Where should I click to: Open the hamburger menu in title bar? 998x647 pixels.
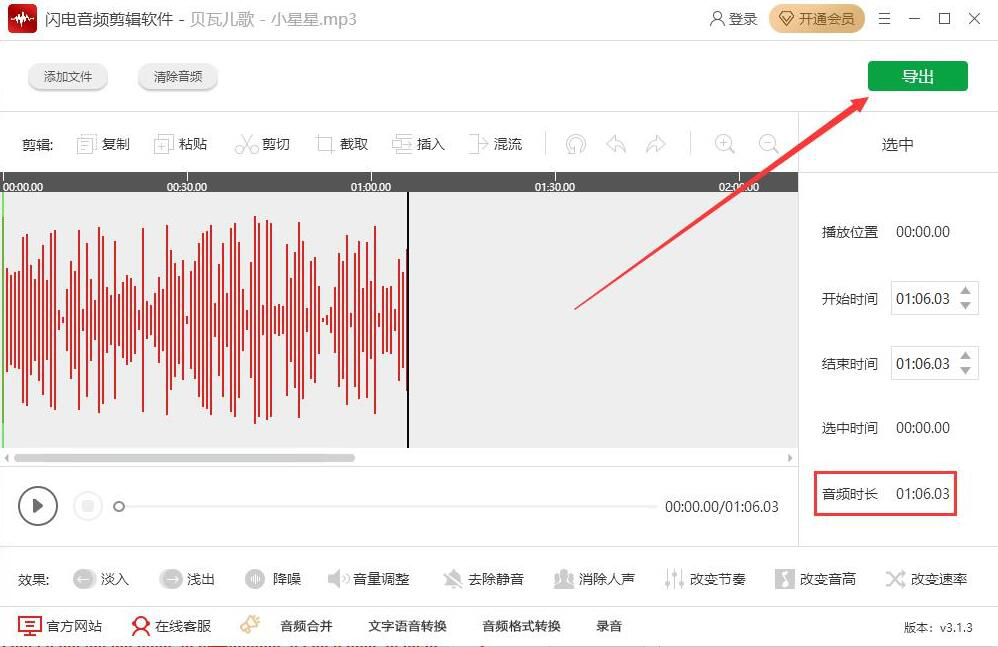[x=884, y=19]
